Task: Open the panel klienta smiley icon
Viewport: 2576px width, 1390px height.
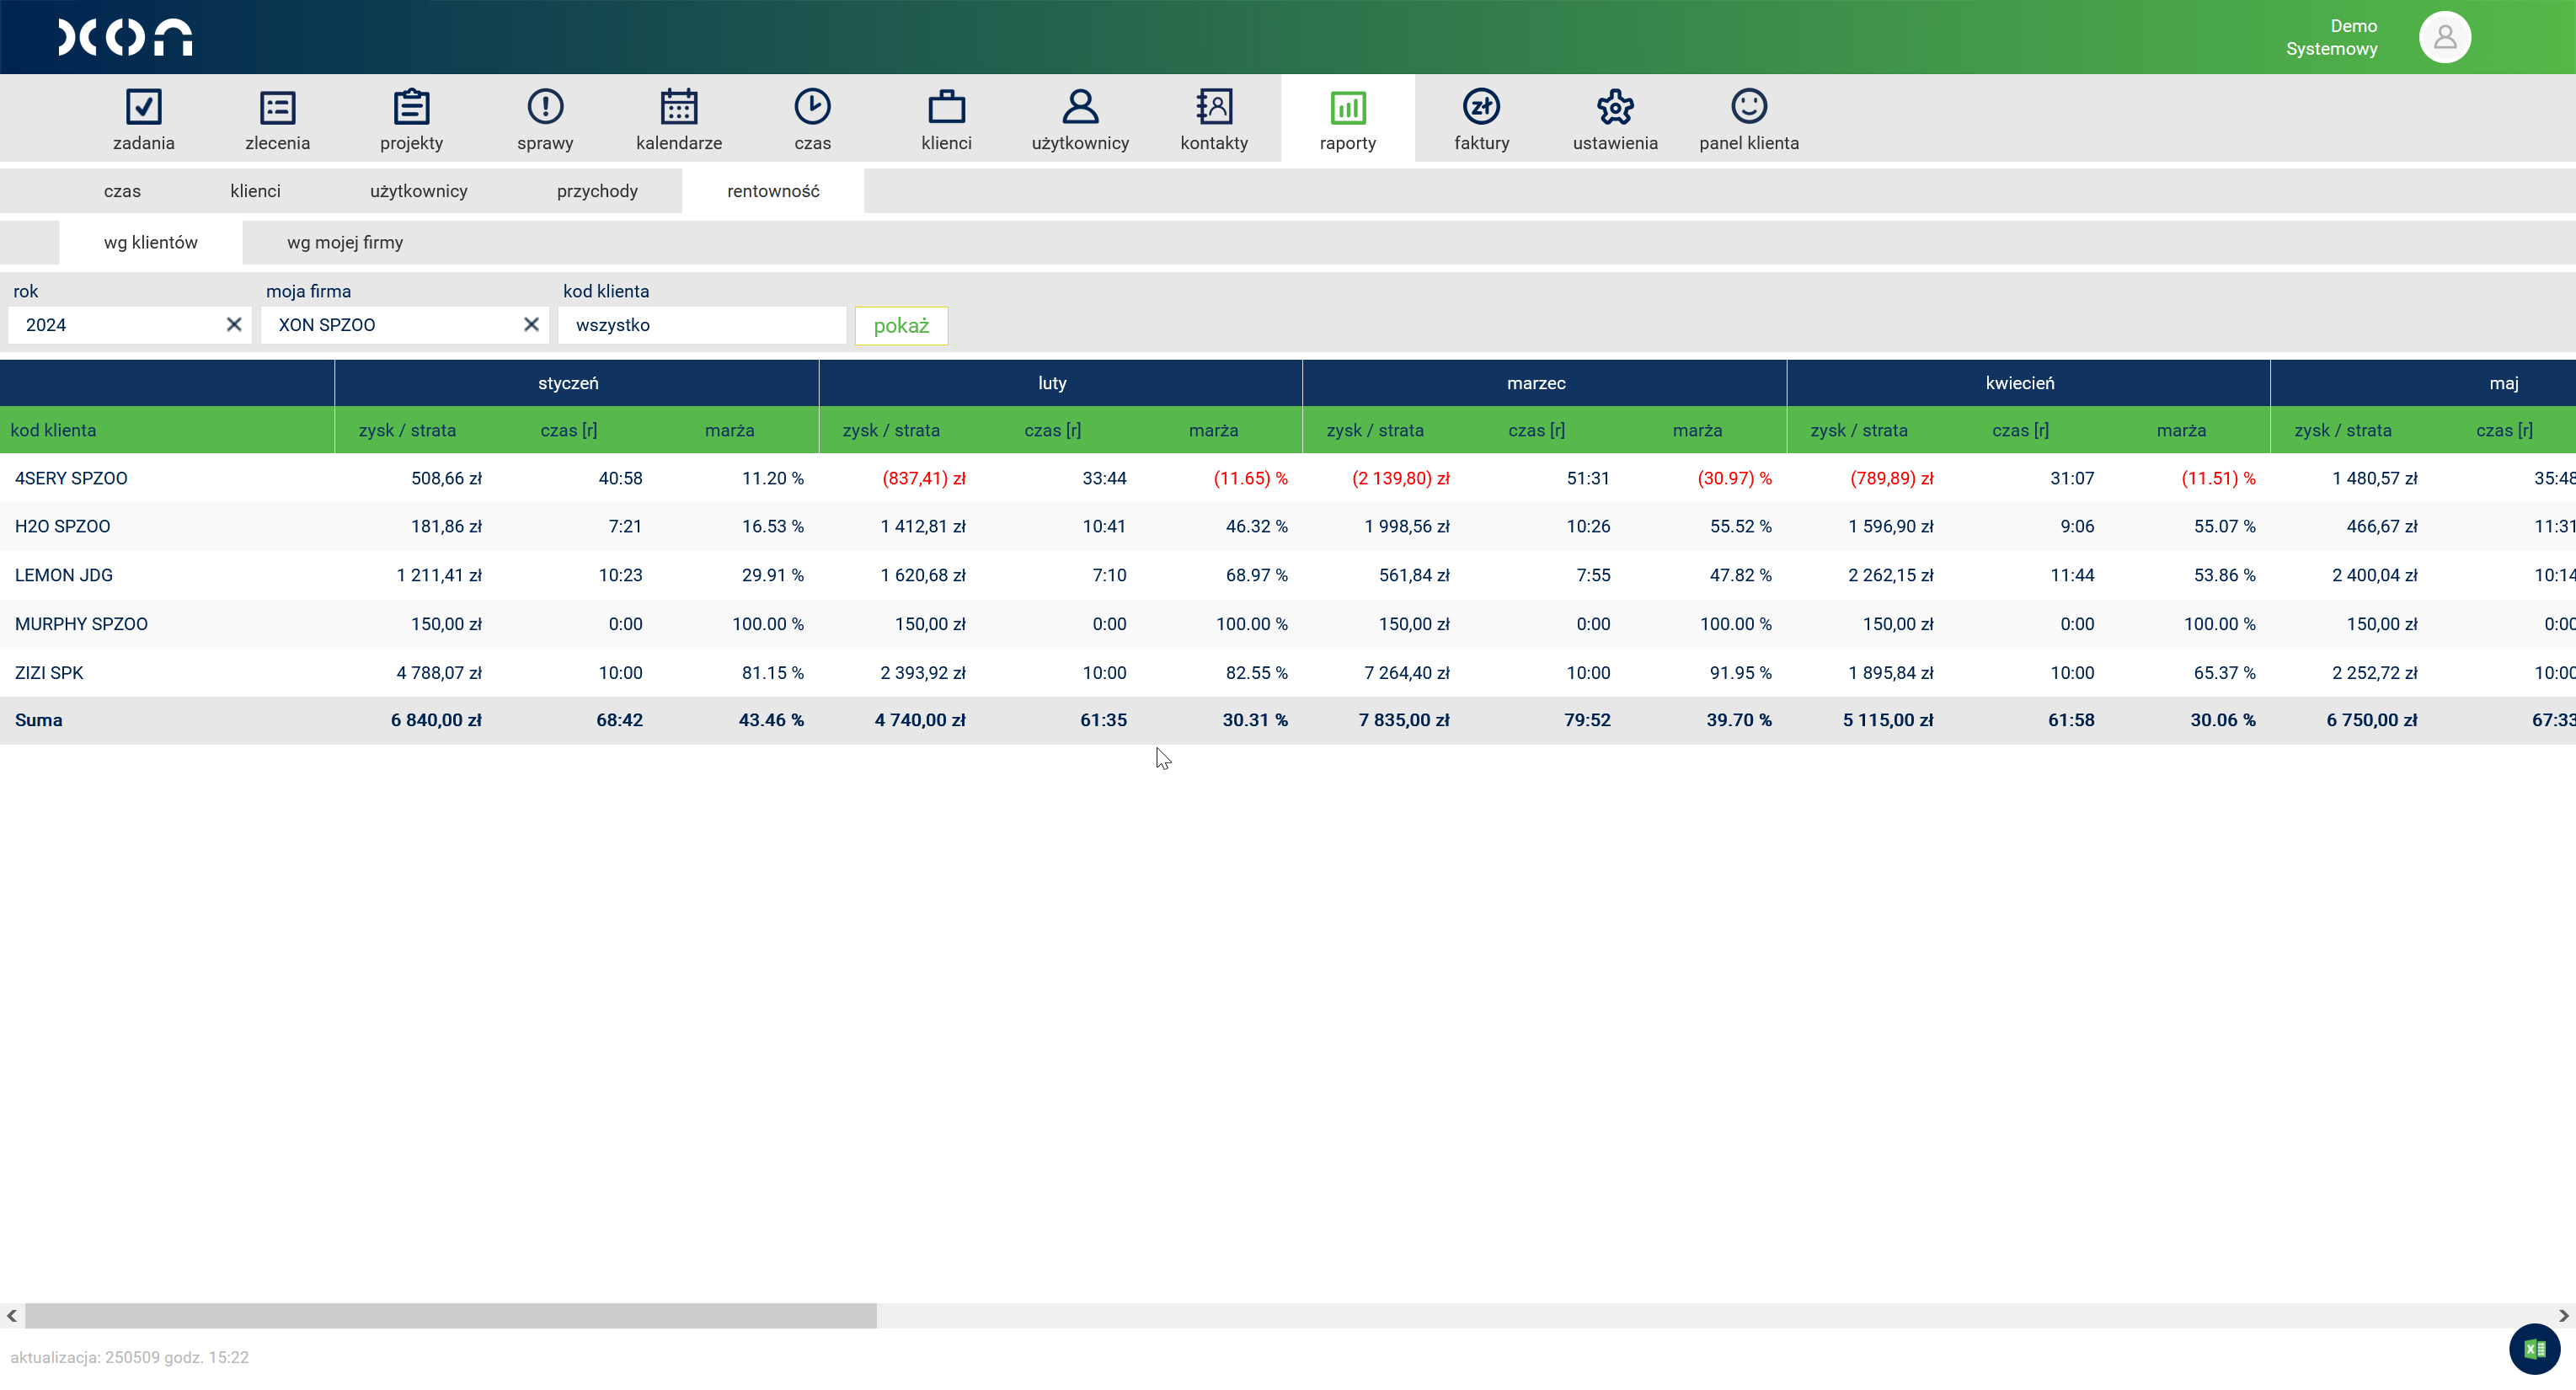Action: coord(1749,106)
